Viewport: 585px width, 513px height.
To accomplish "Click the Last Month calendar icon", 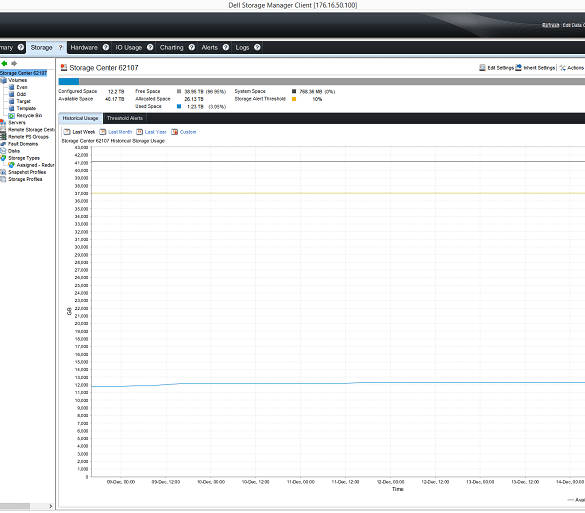I will [x=103, y=132].
